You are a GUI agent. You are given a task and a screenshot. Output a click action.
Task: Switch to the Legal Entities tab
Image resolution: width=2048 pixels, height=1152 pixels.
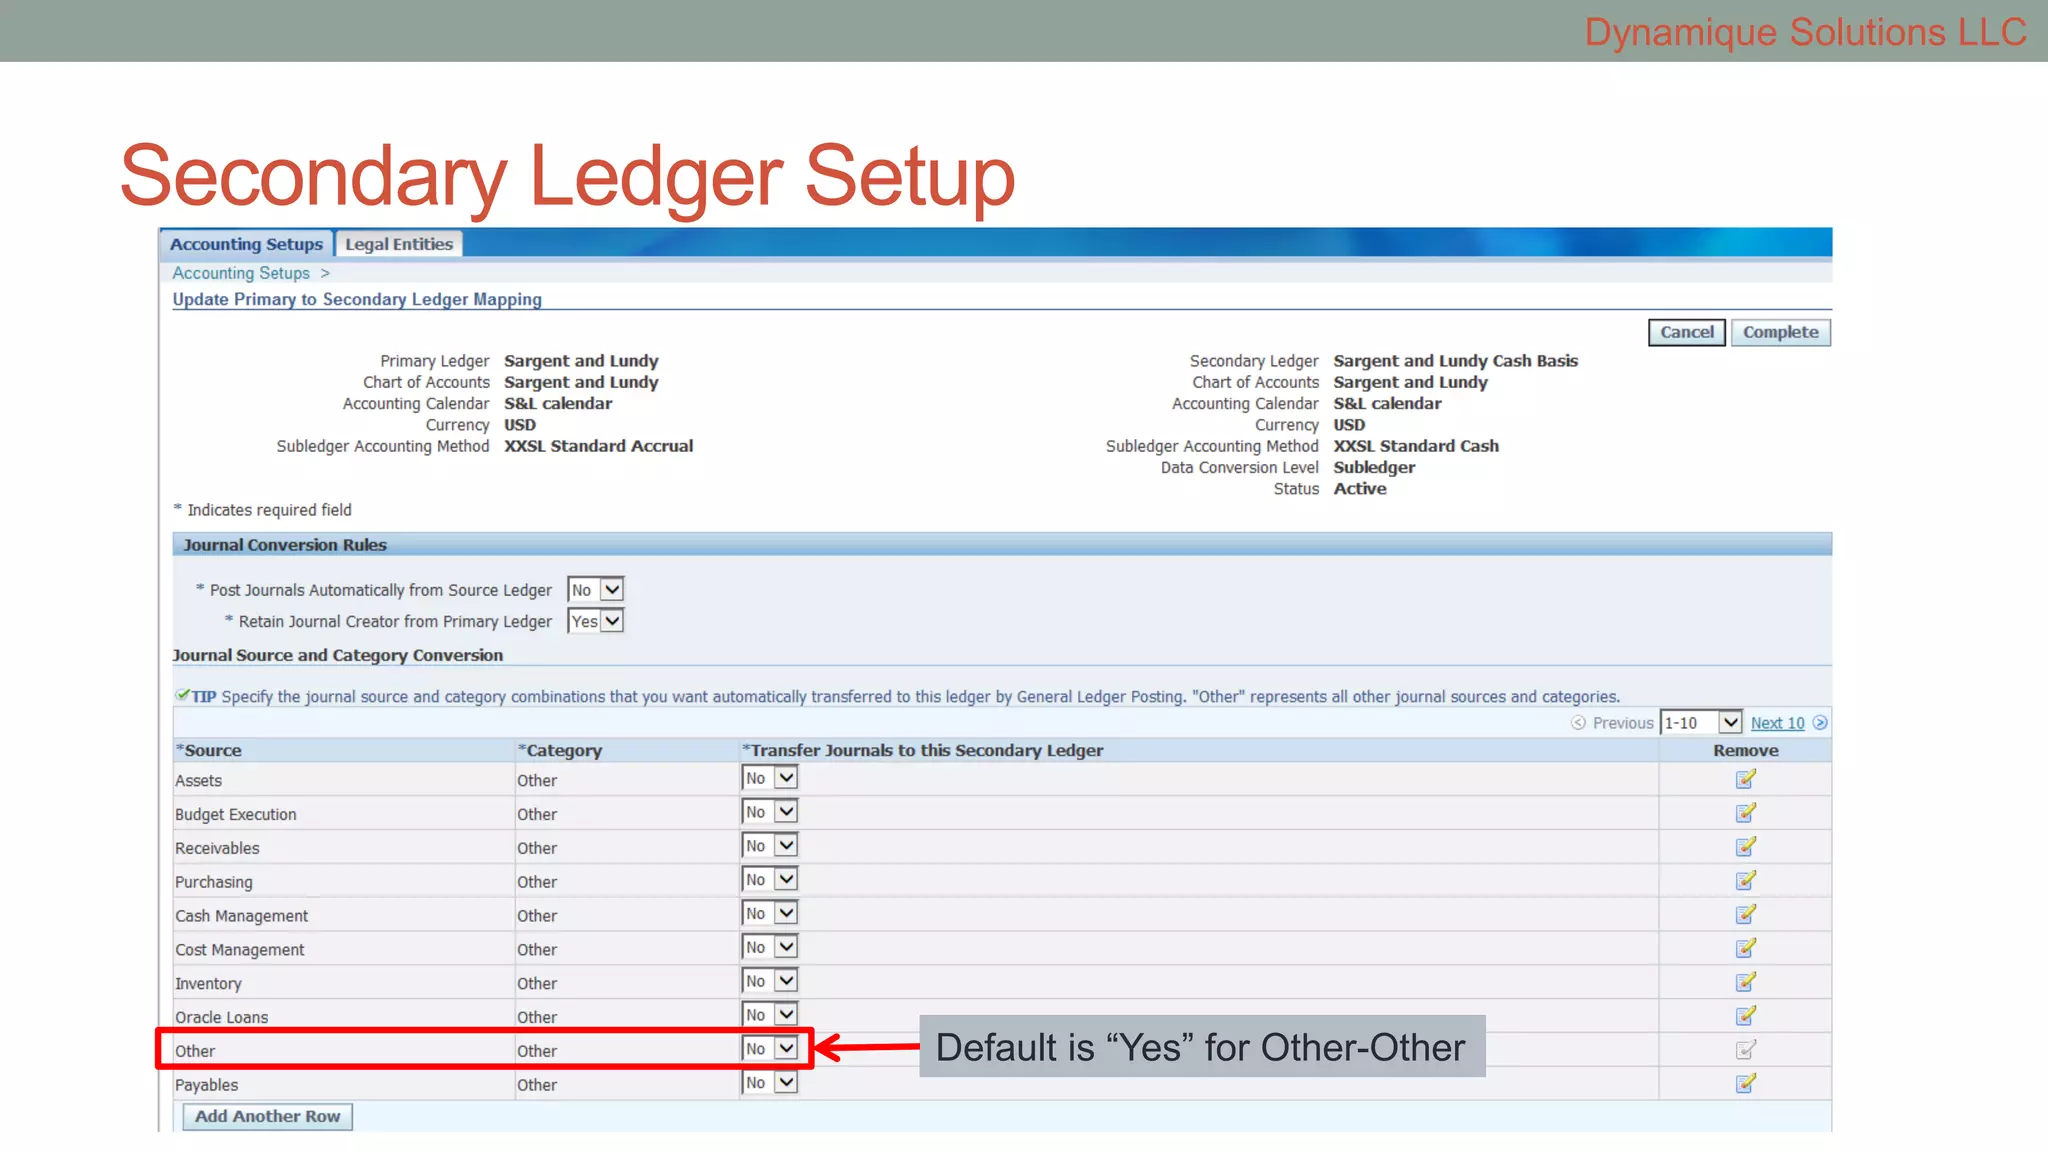[x=399, y=244]
